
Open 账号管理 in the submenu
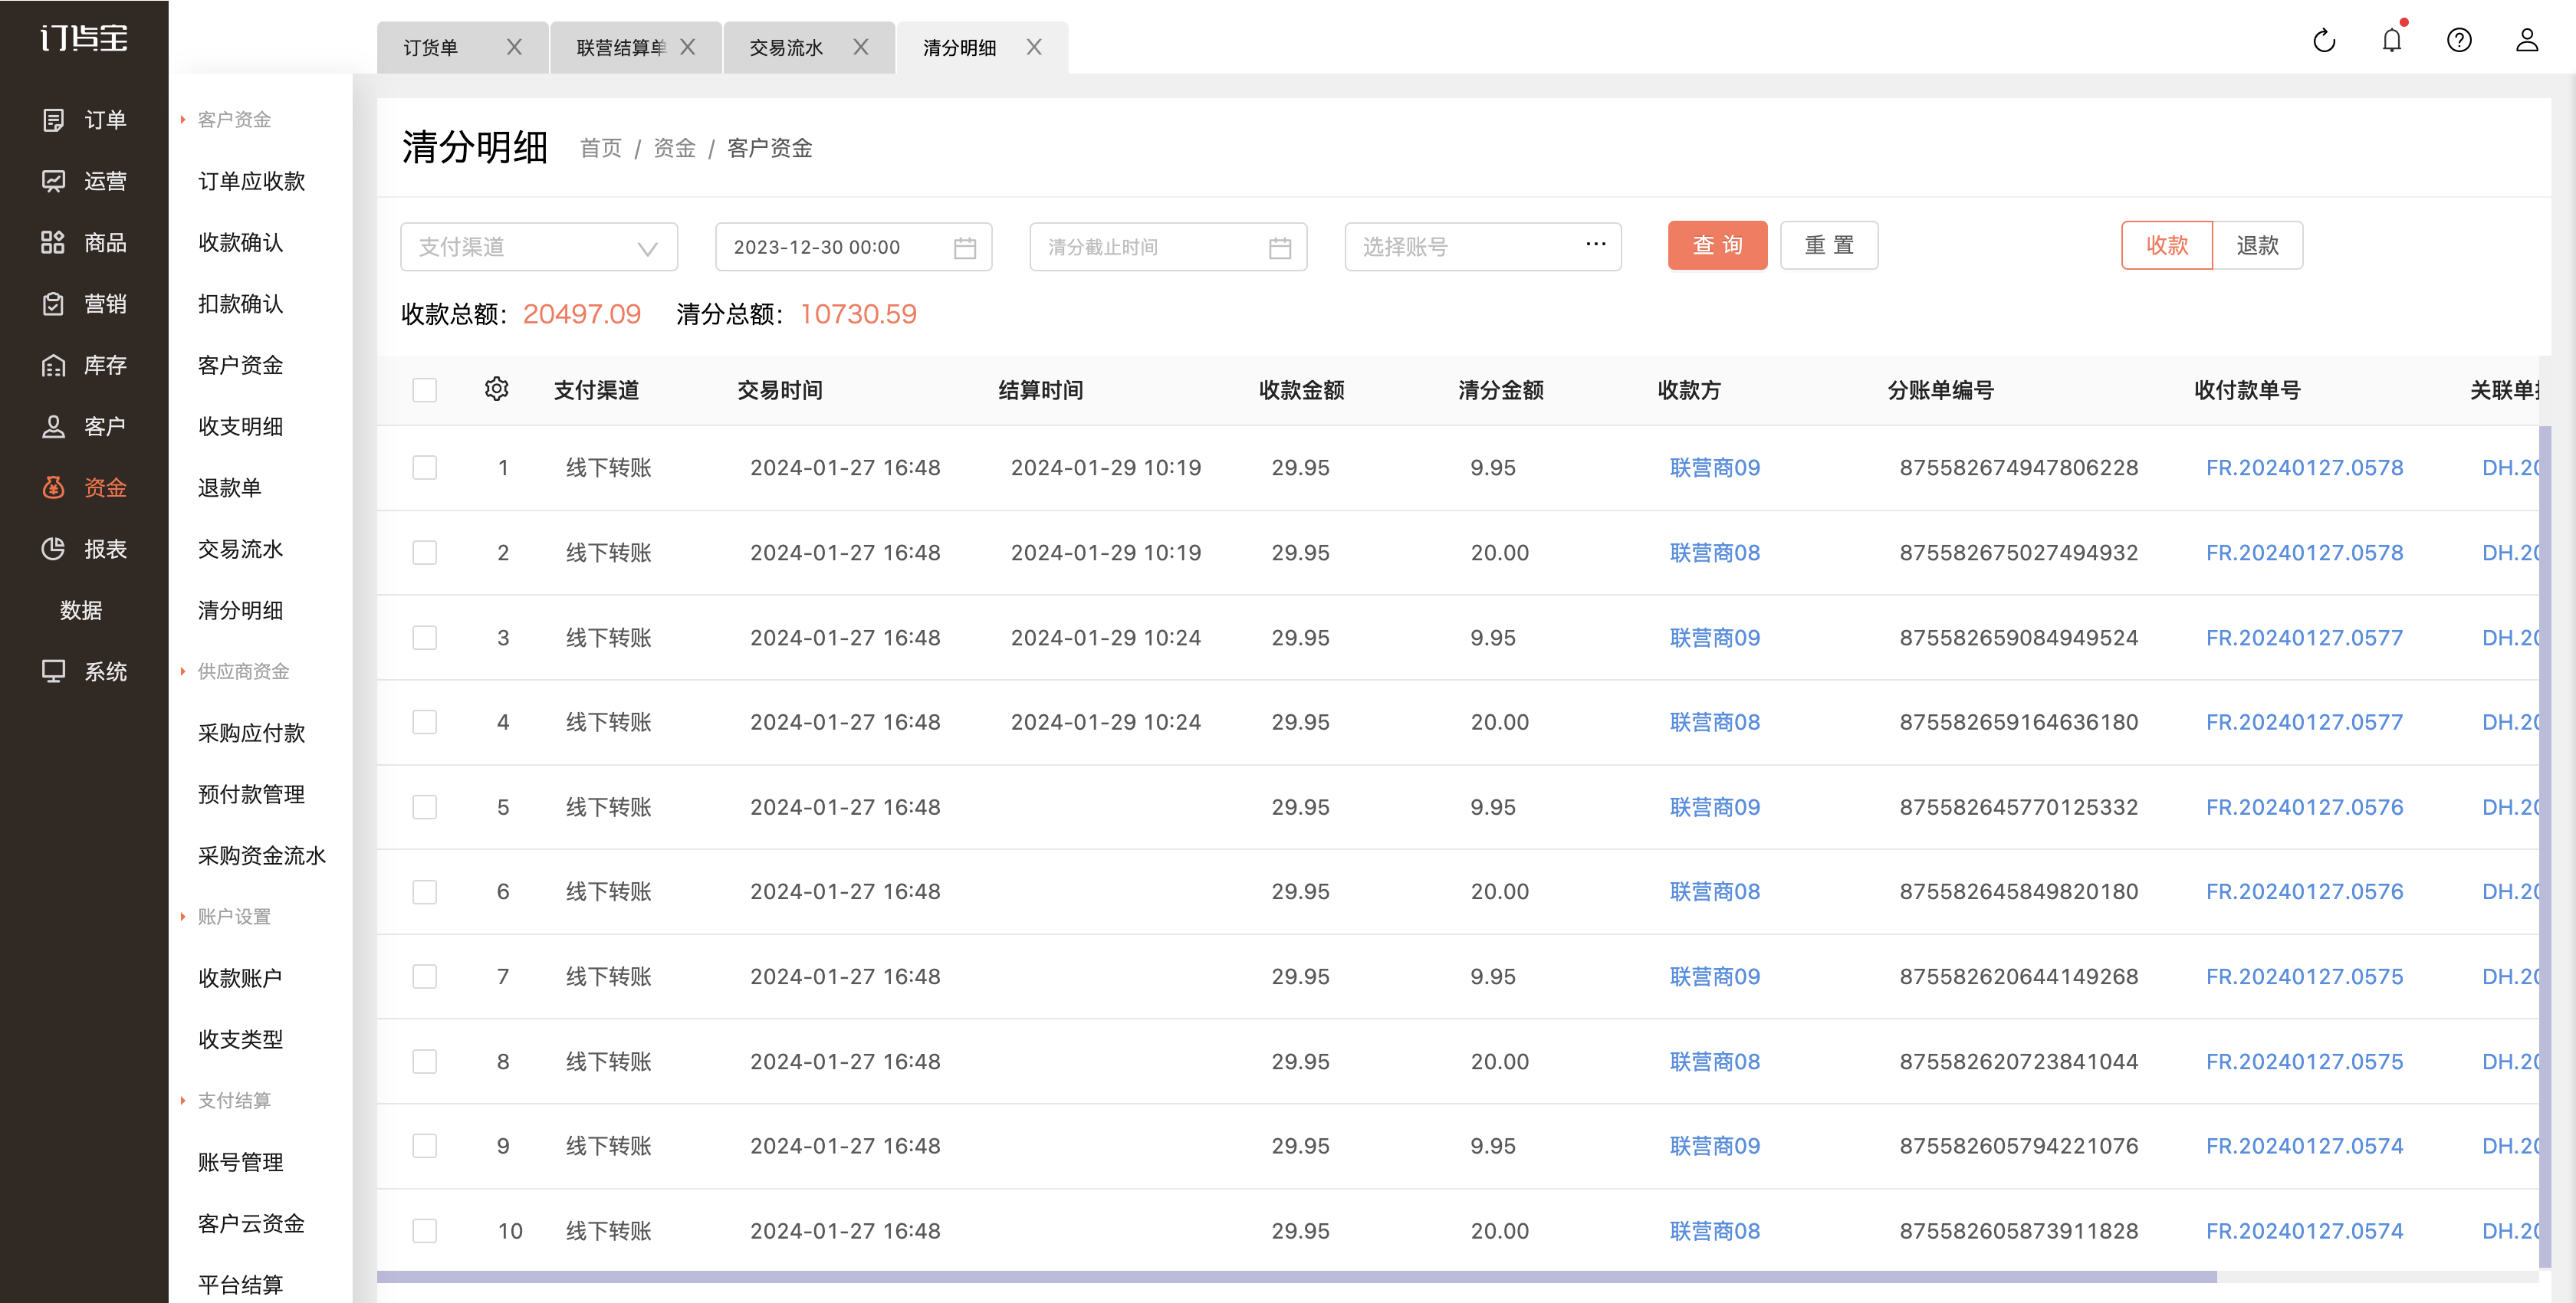(240, 1162)
